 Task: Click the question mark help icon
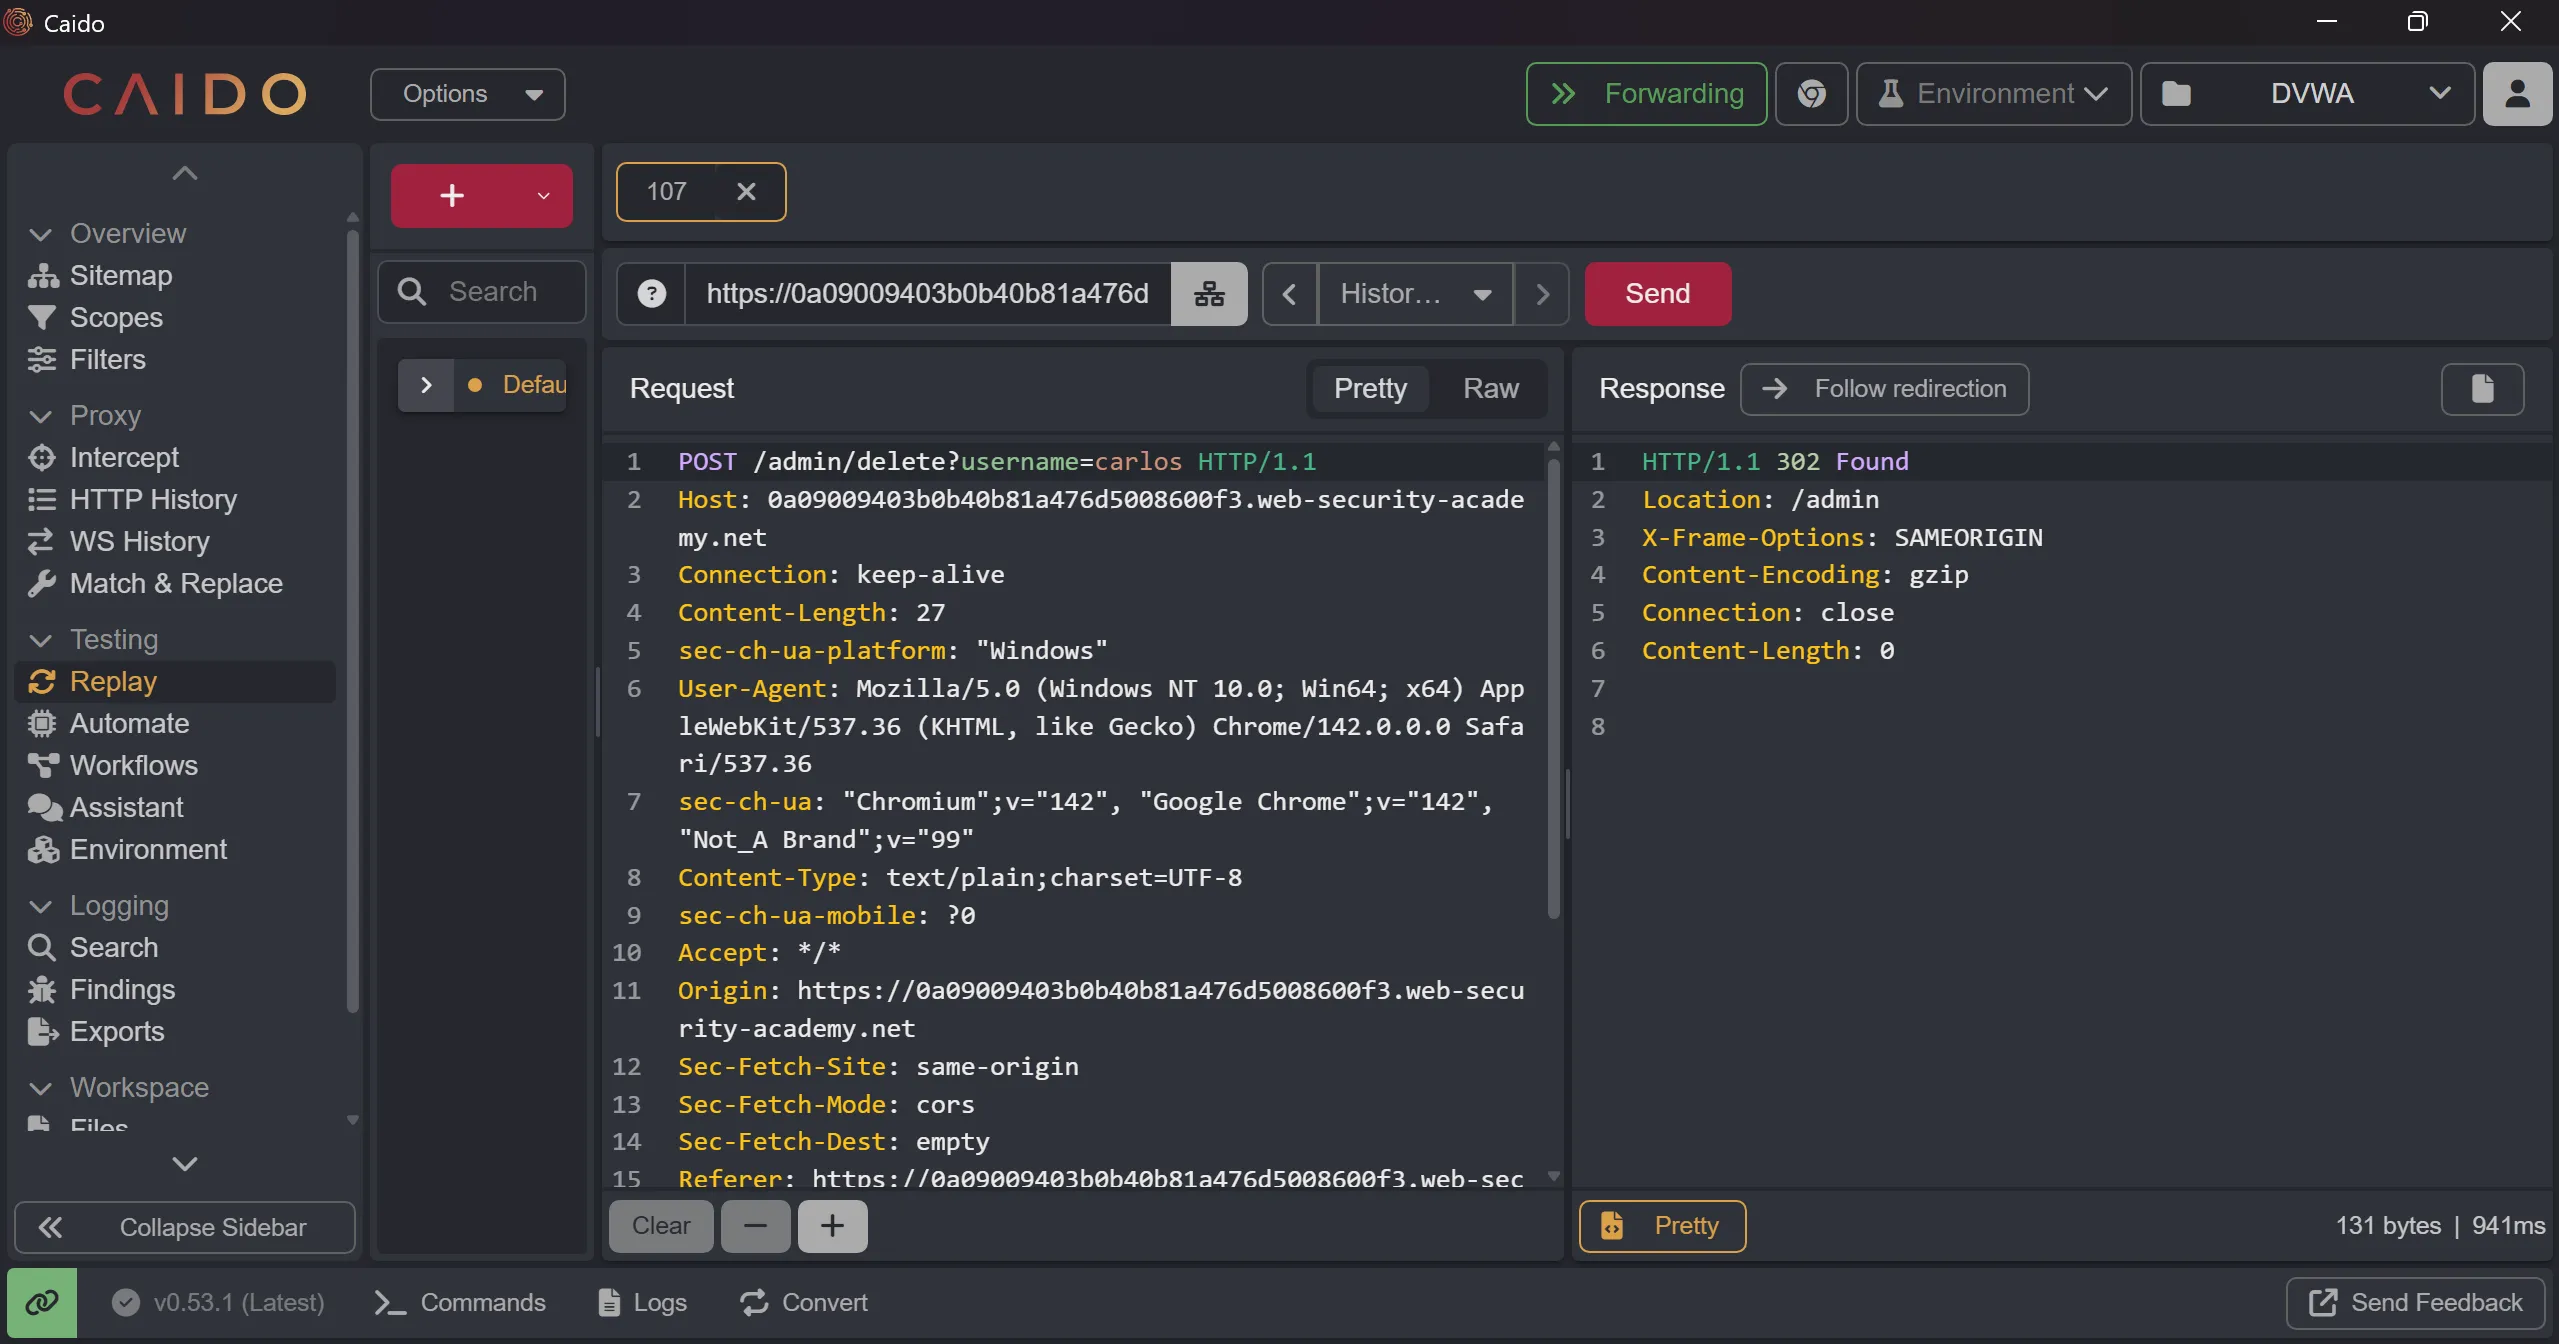click(x=652, y=294)
